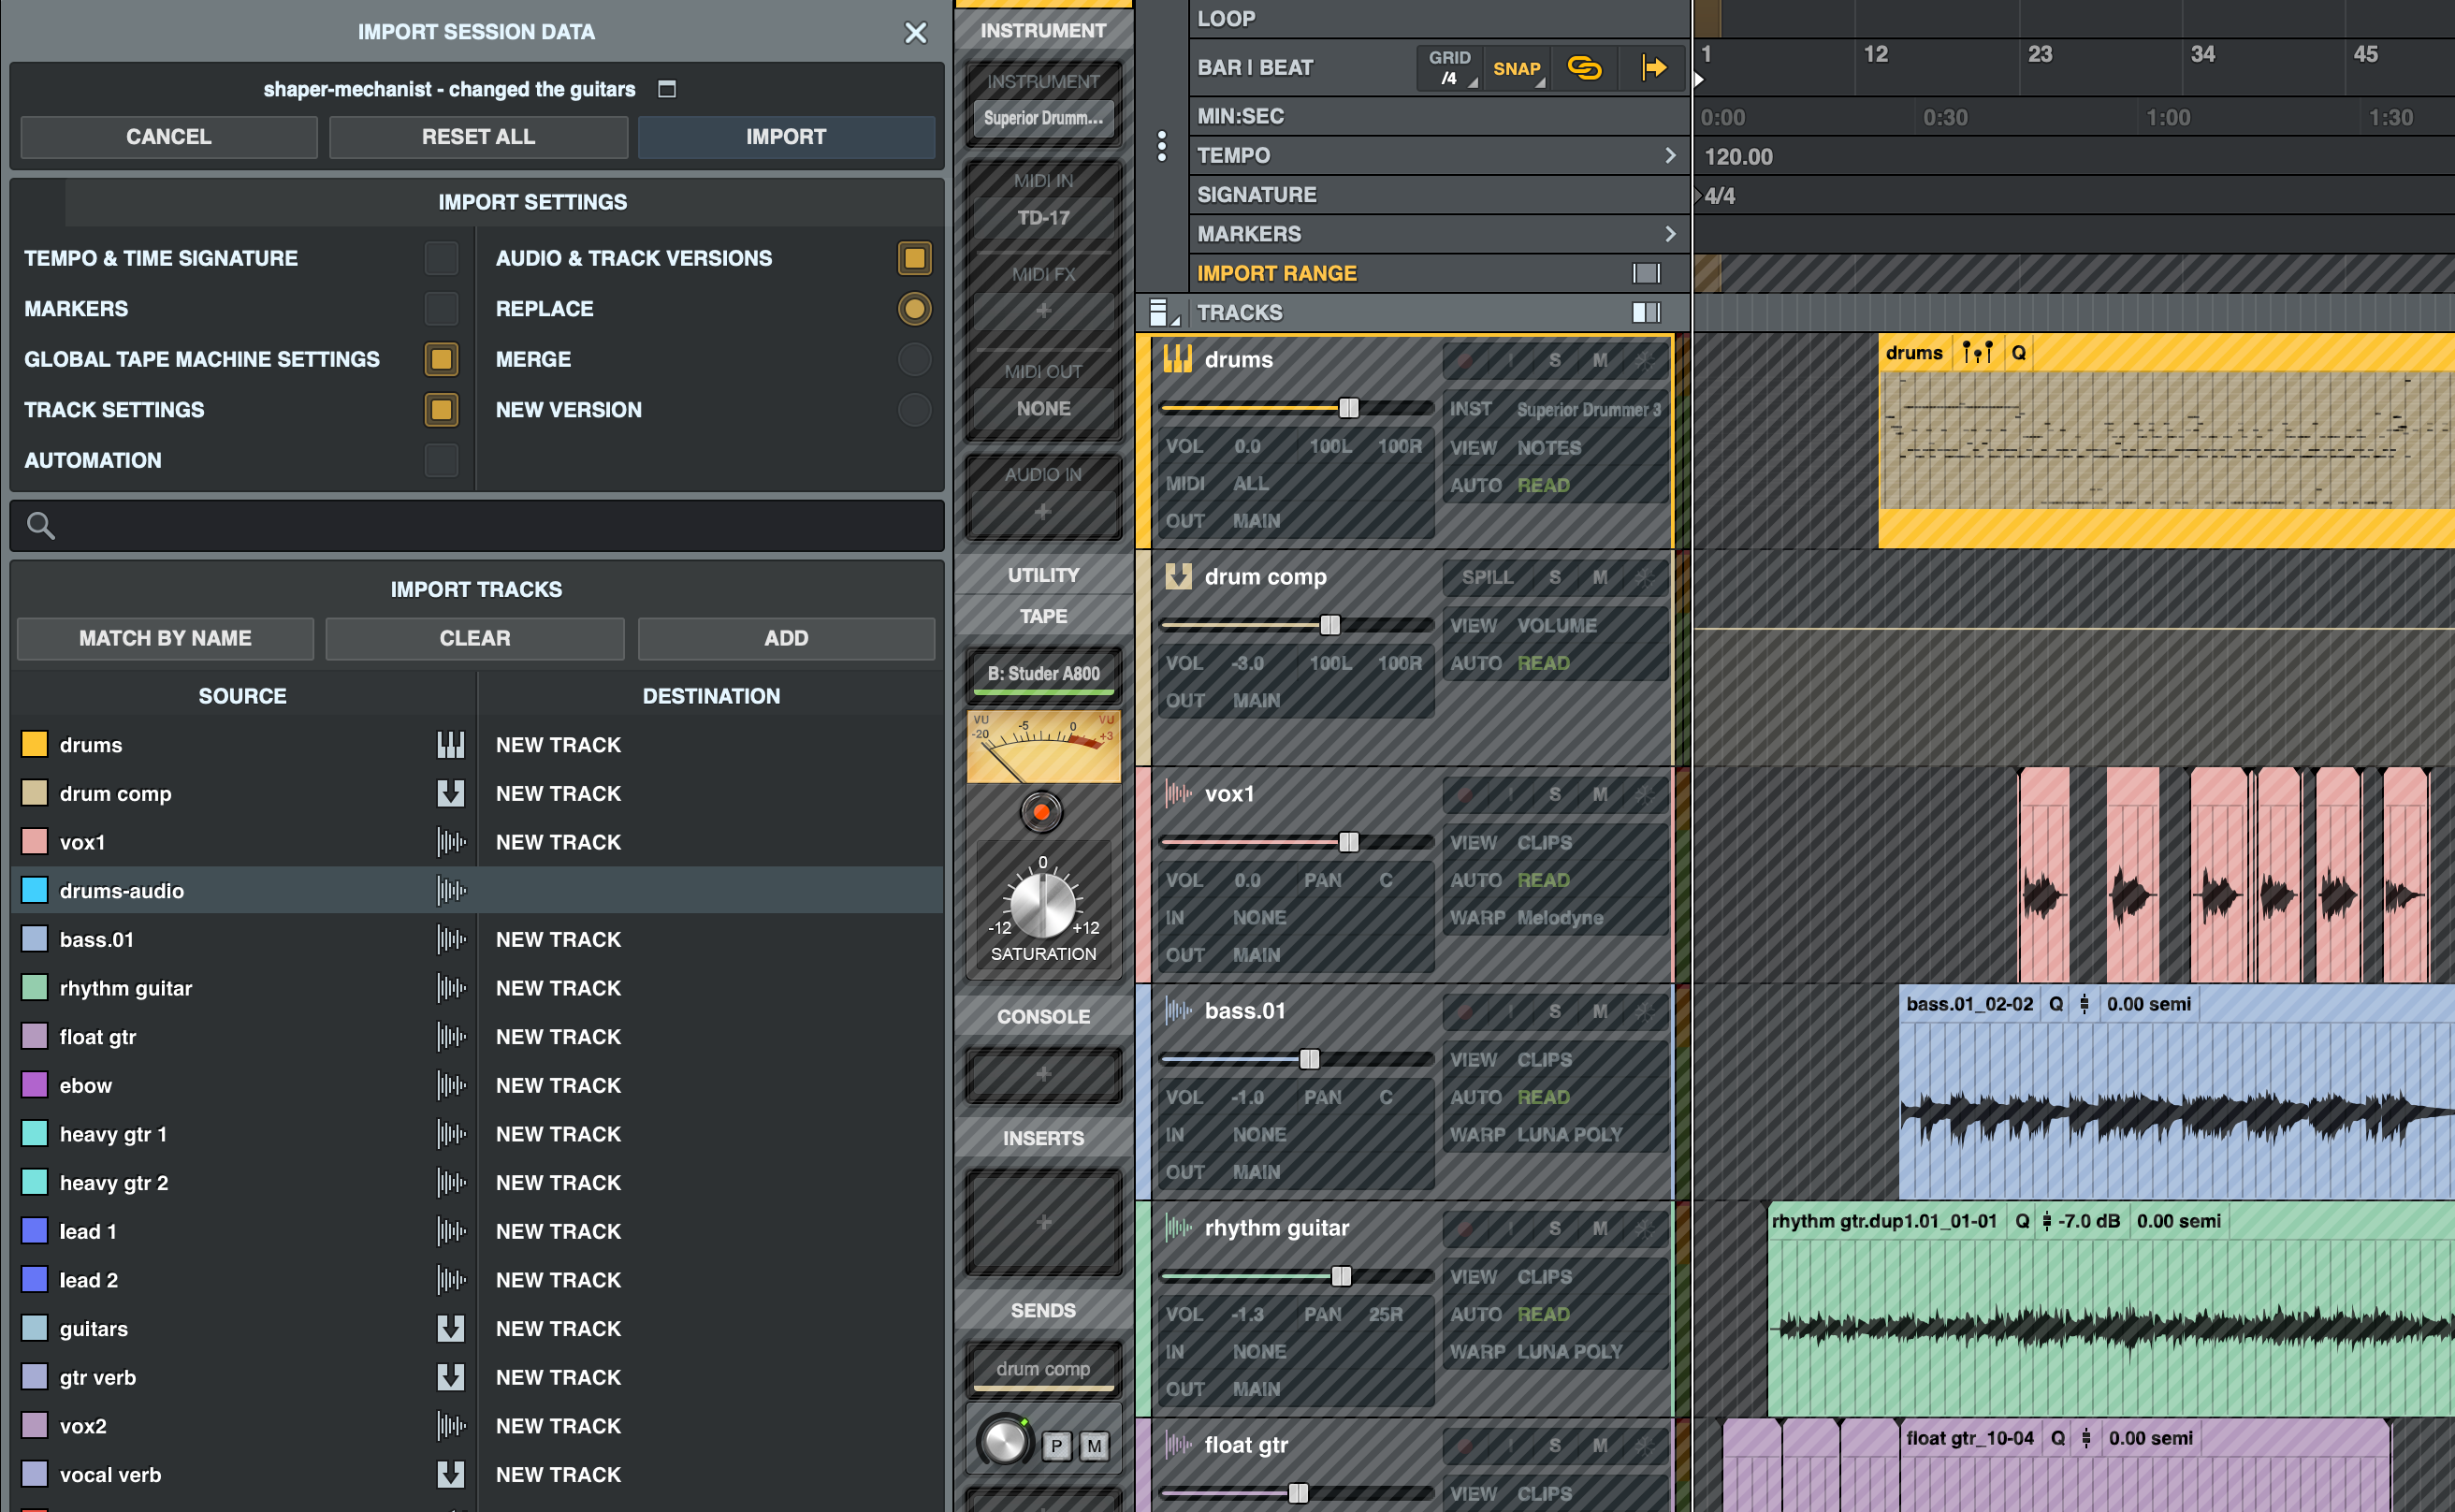The width and height of the screenshot is (2455, 1512).
Task: Click the orange arrow icon in the BAR|BEAT row
Action: pos(1654,68)
